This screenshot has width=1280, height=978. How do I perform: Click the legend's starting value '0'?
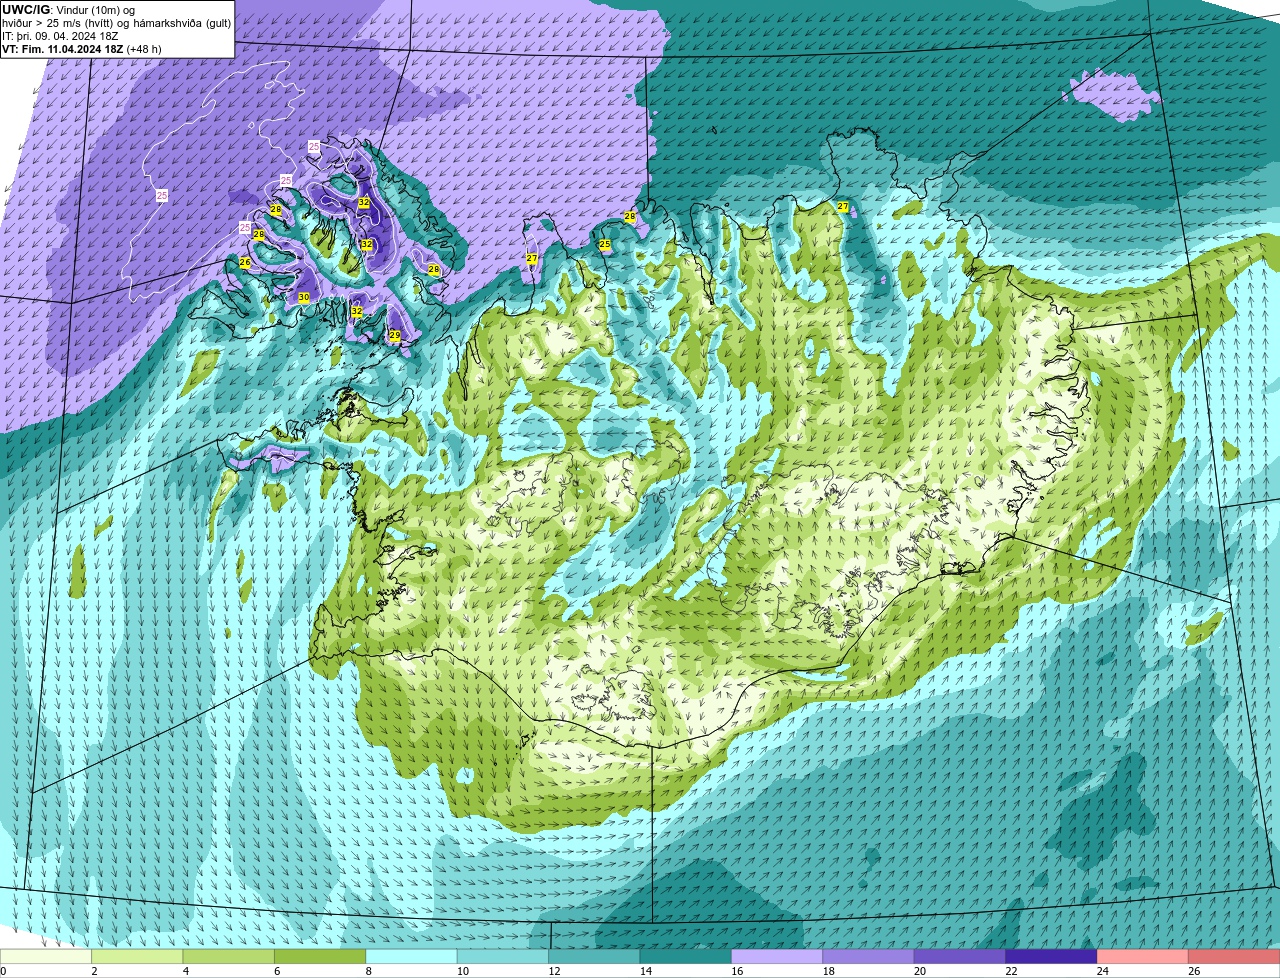4,971
